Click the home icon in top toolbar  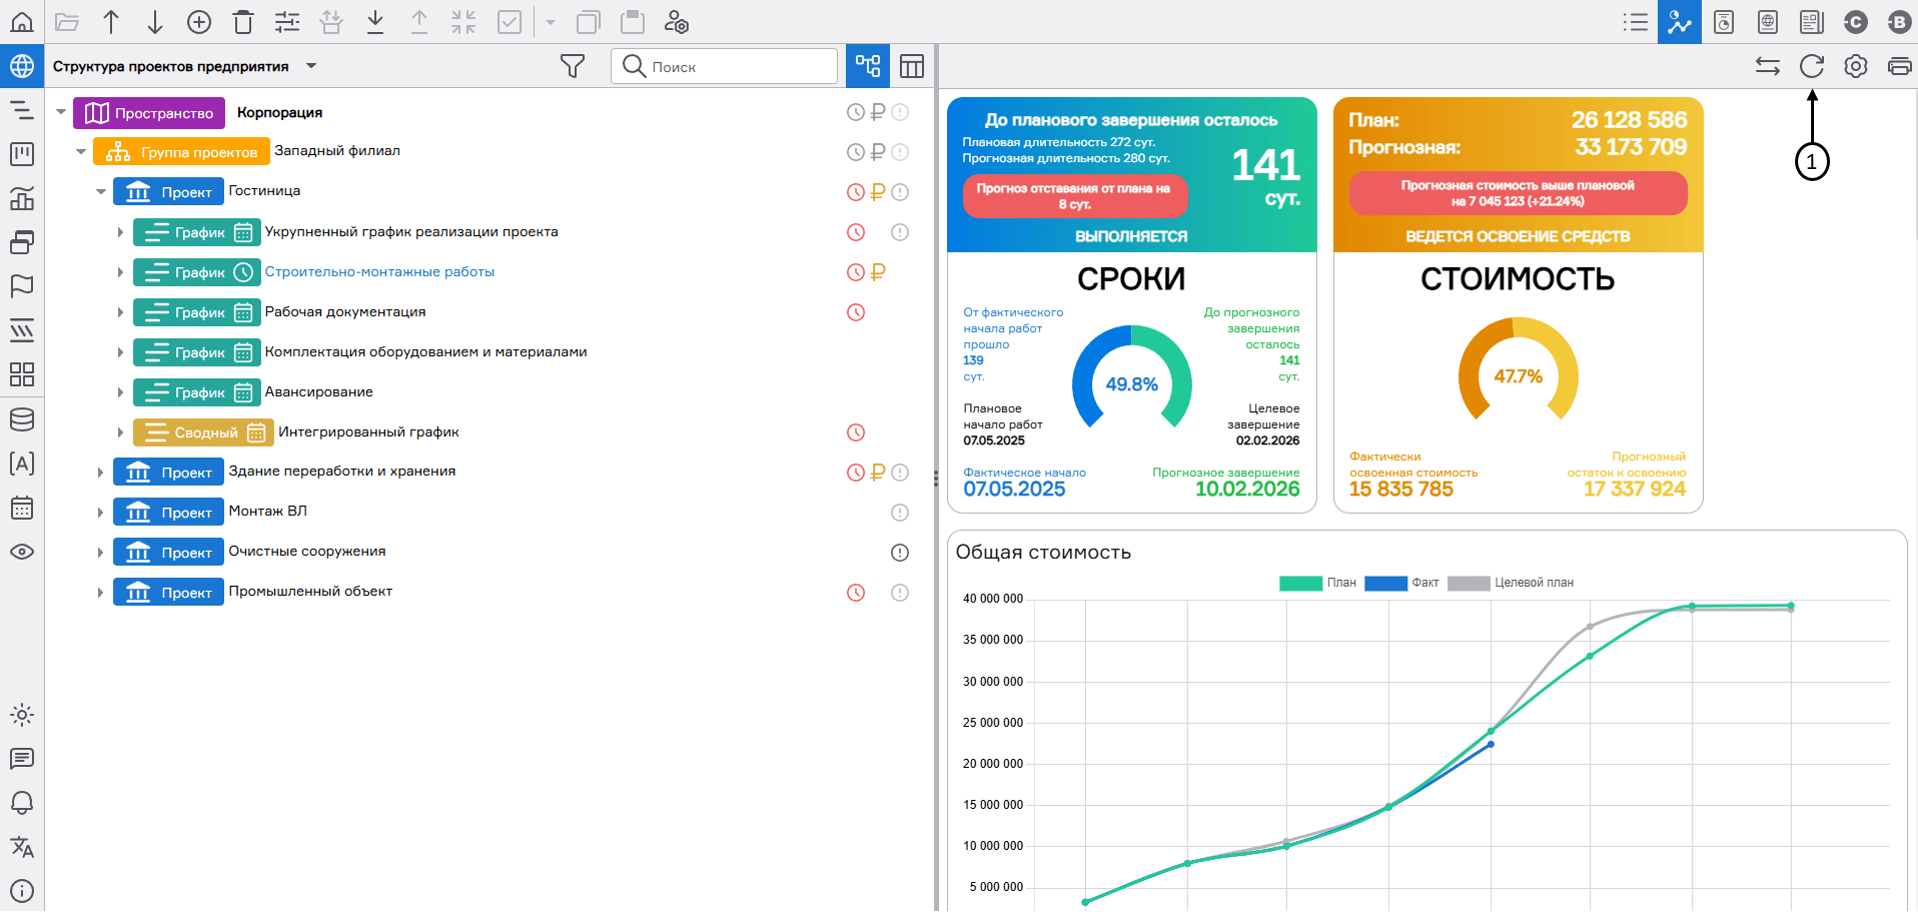point(22,22)
